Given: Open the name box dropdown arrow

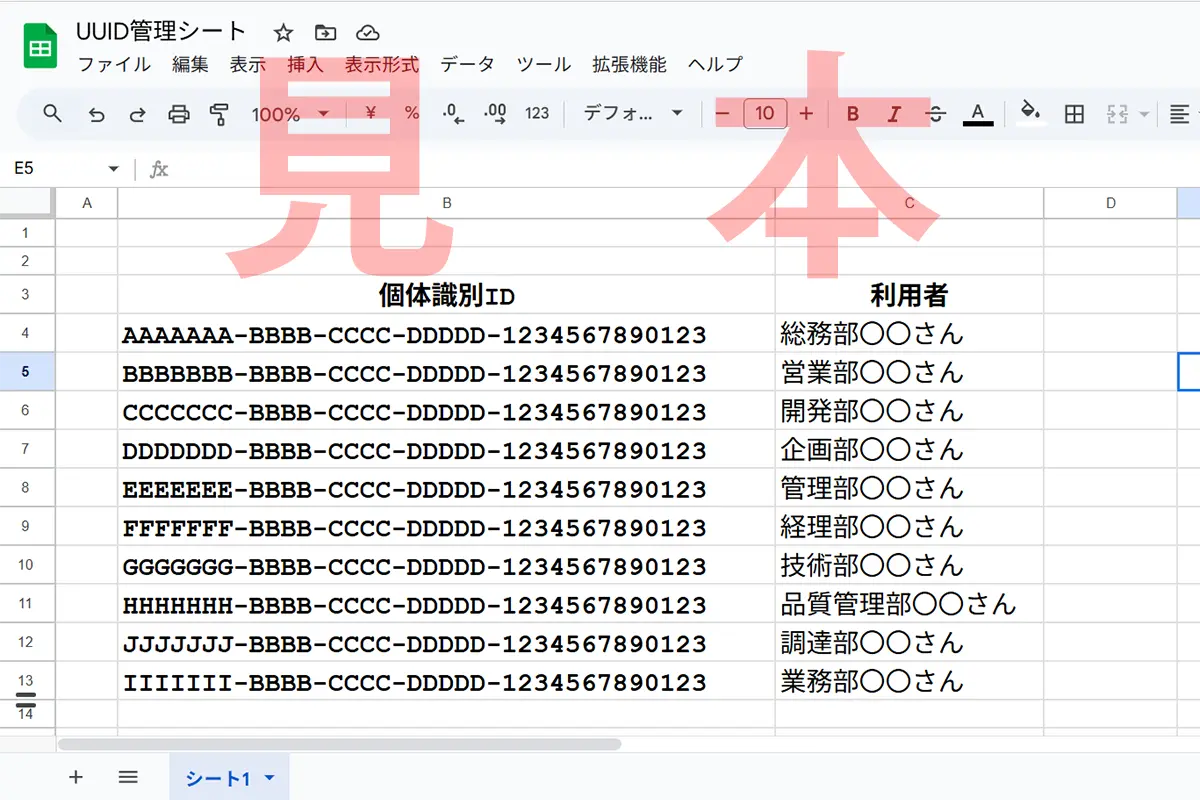Looking at the screenshot, I should click(113, 169).
